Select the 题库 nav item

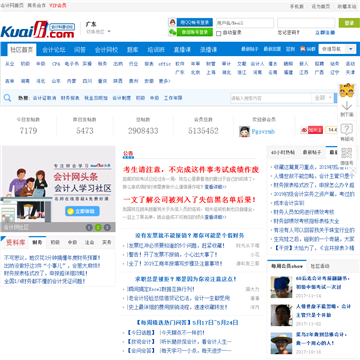pos(132,50)
